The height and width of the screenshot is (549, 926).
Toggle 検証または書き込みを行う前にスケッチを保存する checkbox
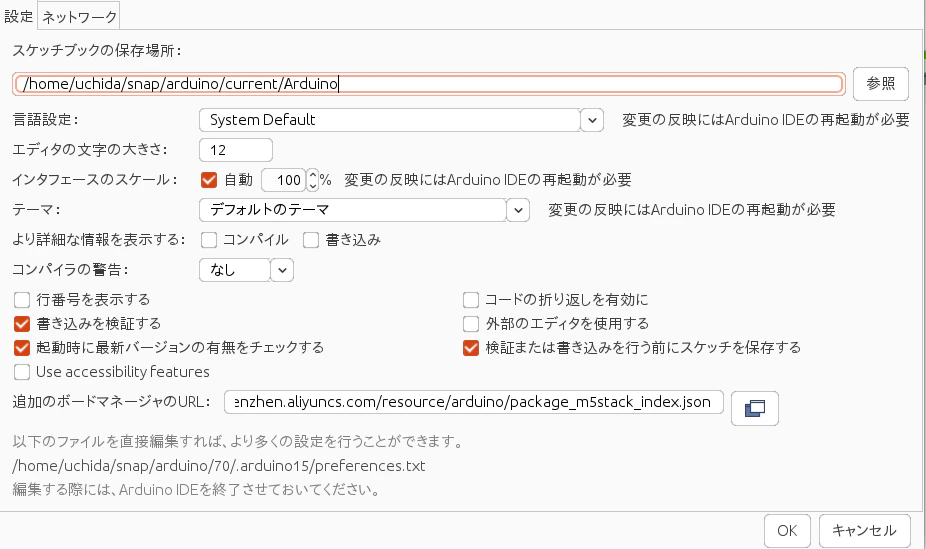click(x=471, y=348)
